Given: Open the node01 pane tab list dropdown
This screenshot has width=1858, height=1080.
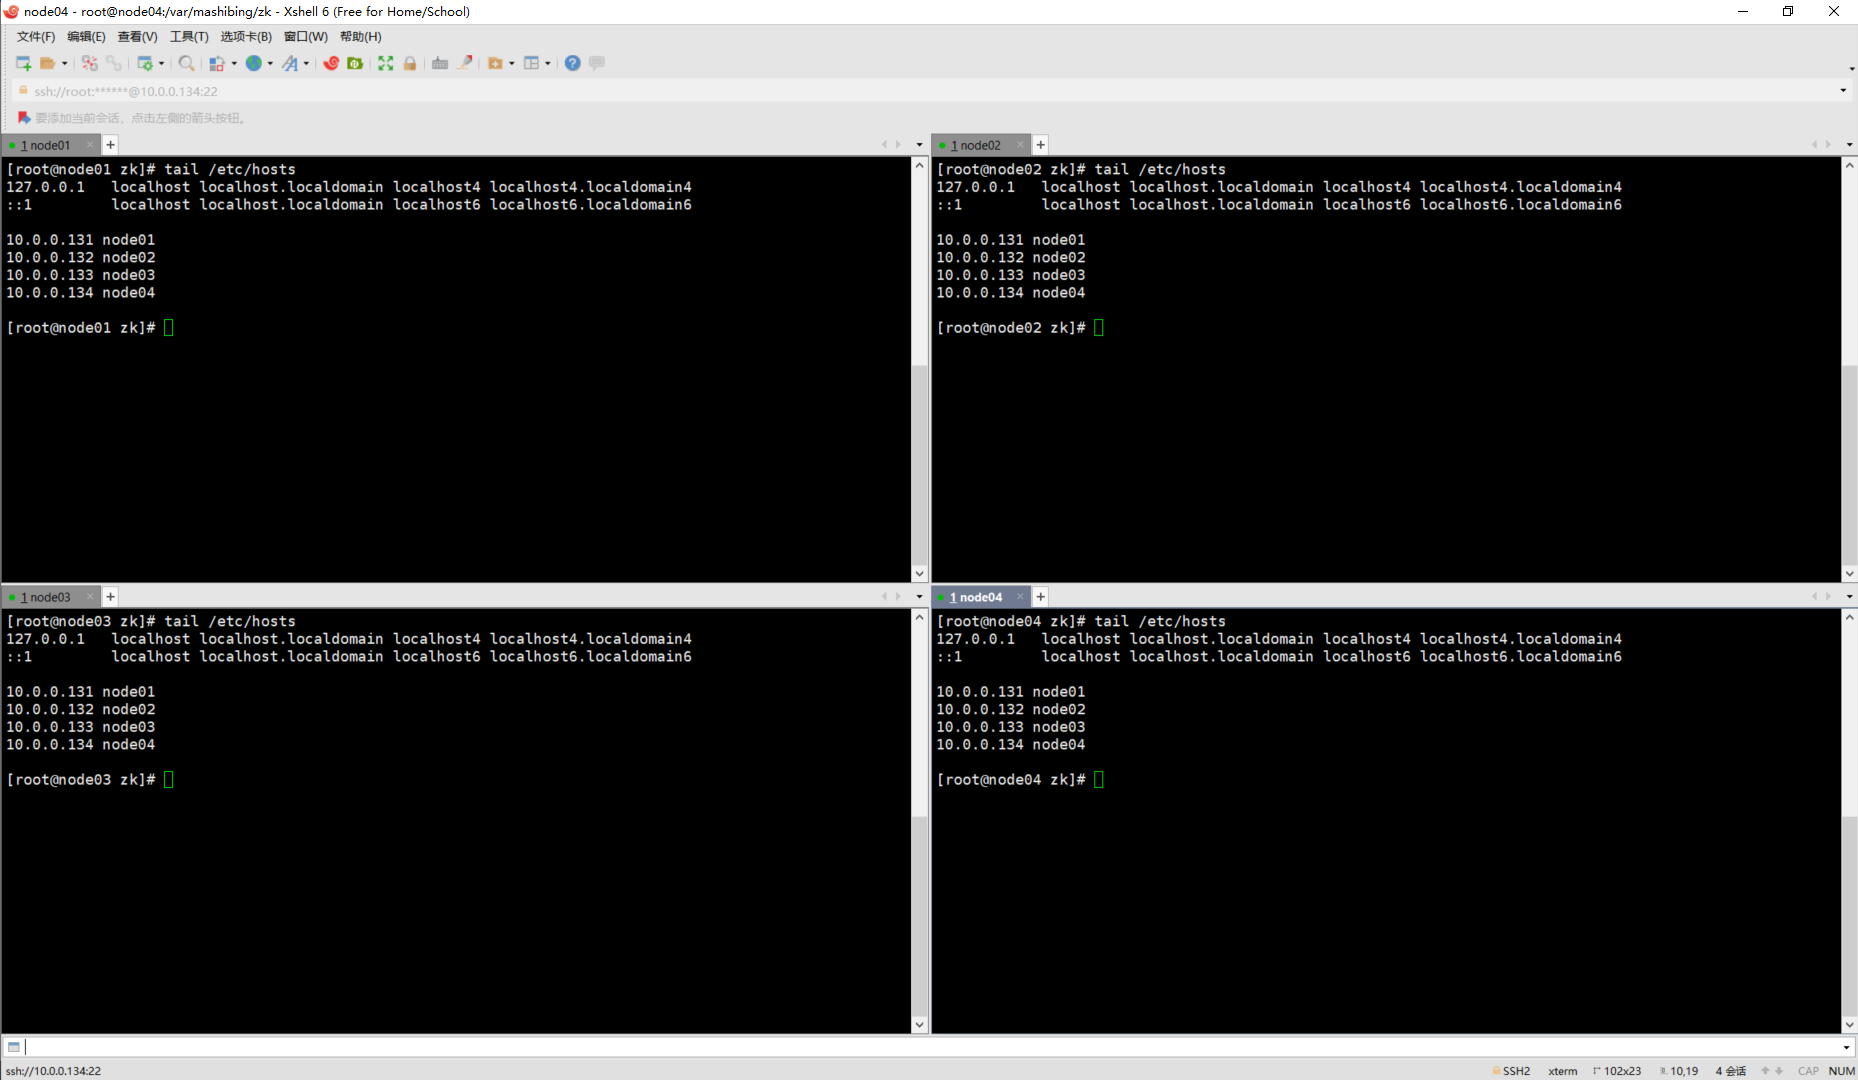Looking at the screenshot, I should (919, 145).
